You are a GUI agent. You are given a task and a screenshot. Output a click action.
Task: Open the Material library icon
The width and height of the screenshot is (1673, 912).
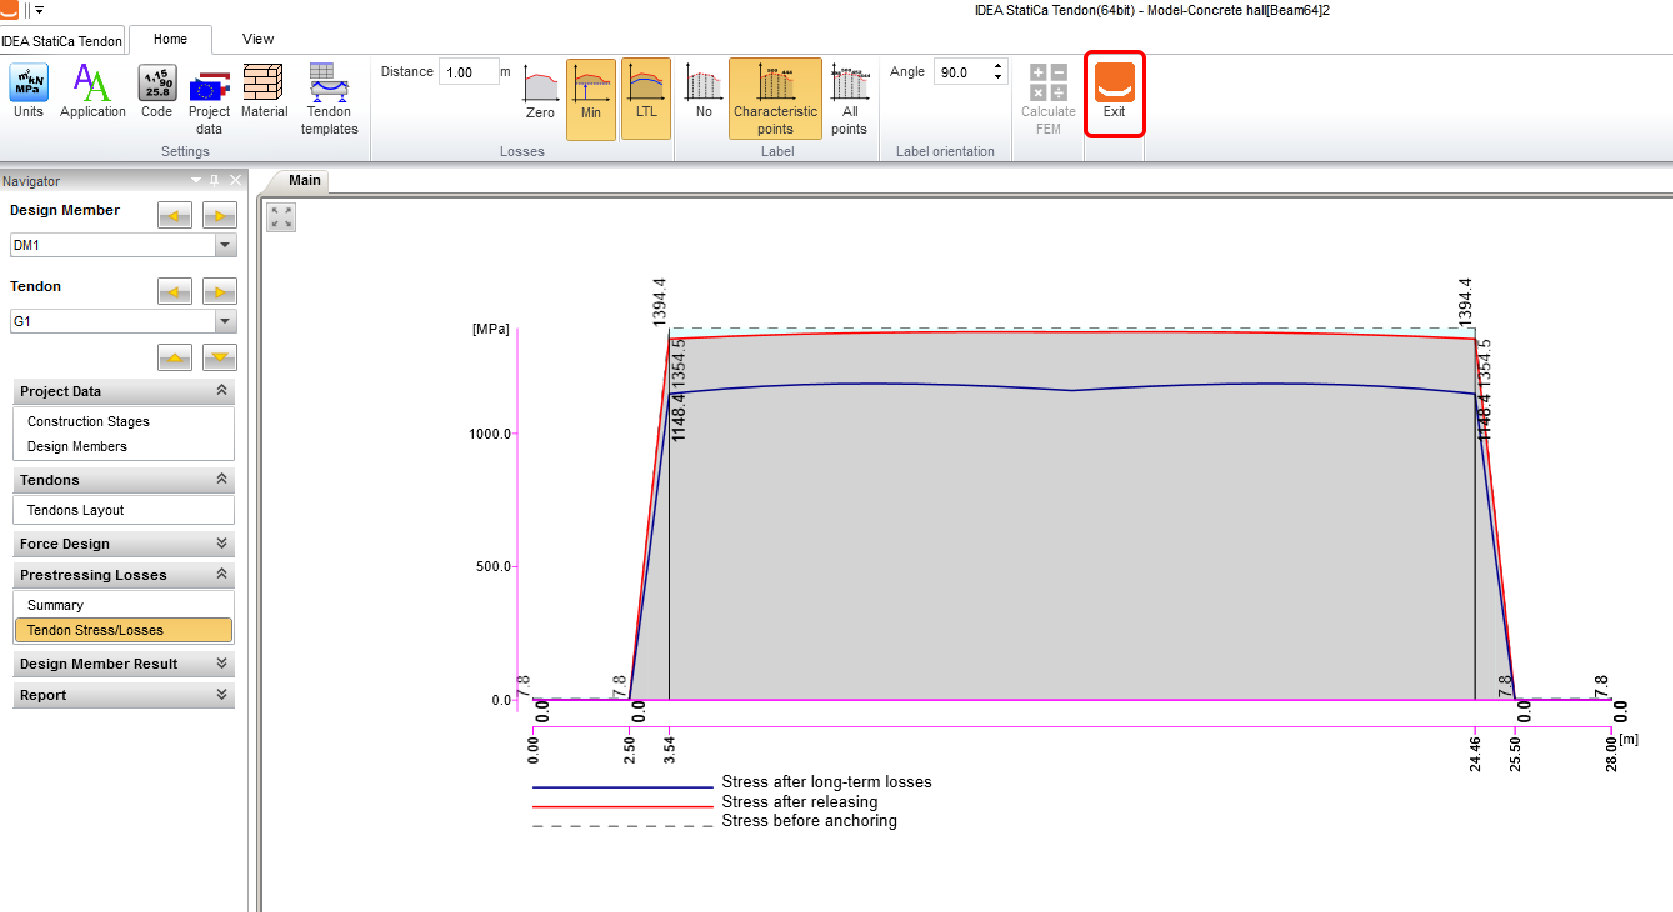pyautogui.click(x=264, y=91)
